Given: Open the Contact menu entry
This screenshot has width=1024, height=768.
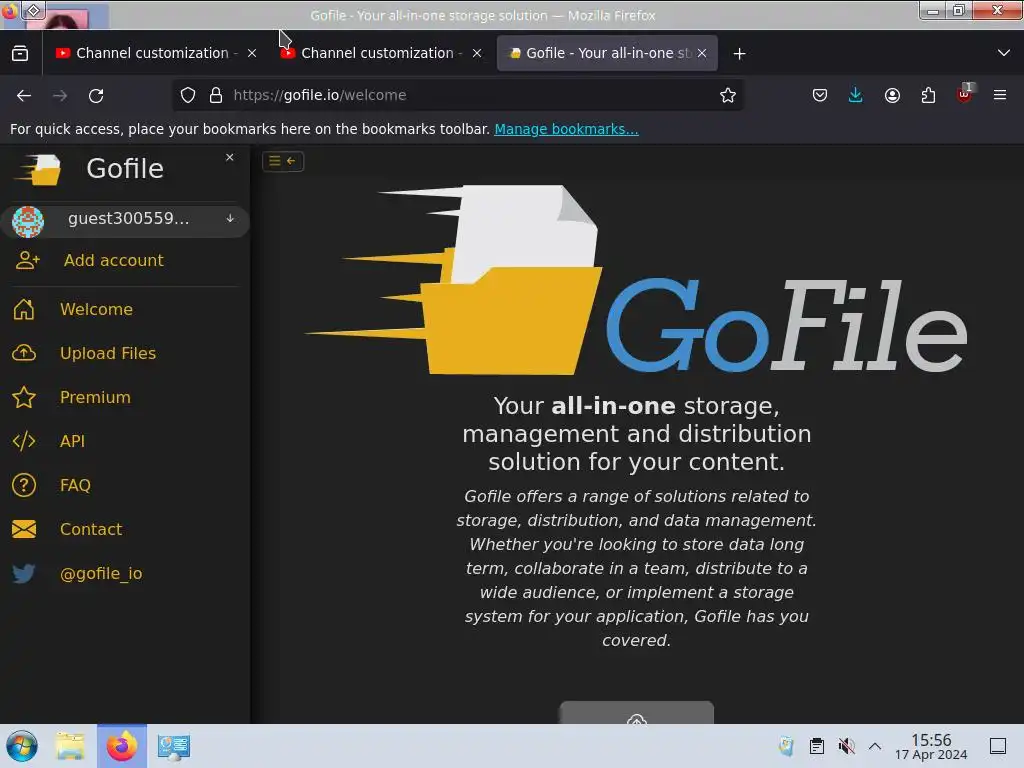Looking at the screenshot, I should tap(91, 529).
